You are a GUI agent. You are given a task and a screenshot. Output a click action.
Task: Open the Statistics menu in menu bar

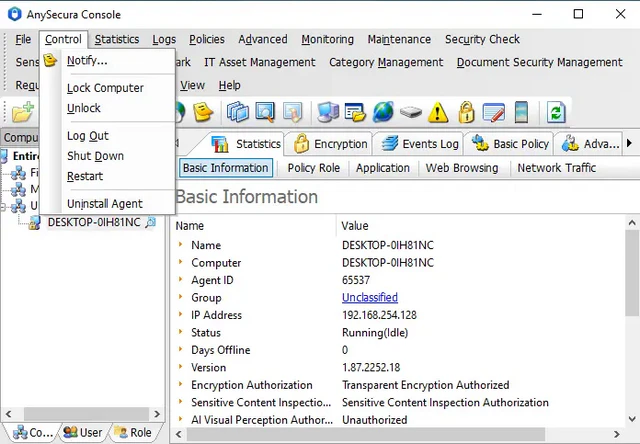point(117,39)
